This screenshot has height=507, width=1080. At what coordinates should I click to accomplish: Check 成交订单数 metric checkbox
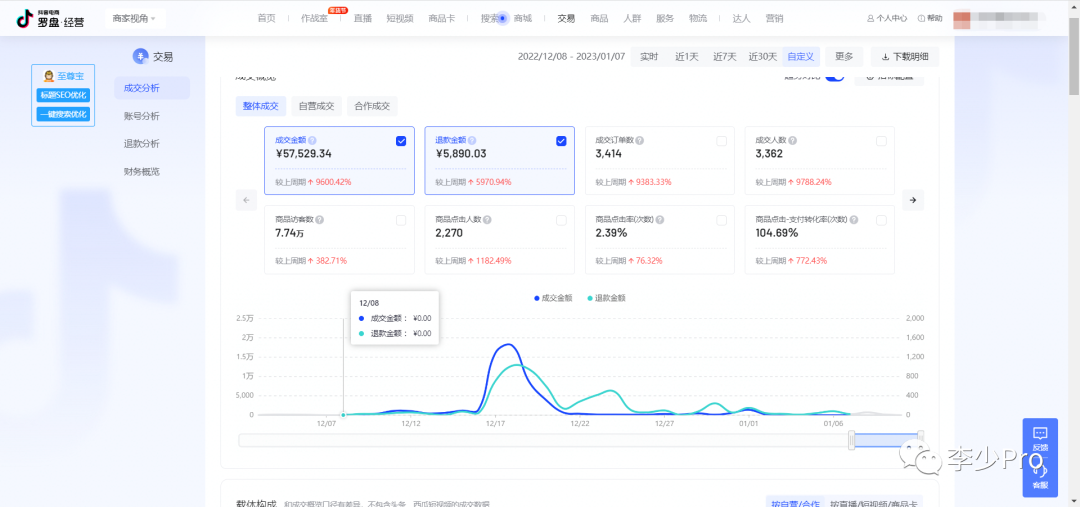coord(721,141)
